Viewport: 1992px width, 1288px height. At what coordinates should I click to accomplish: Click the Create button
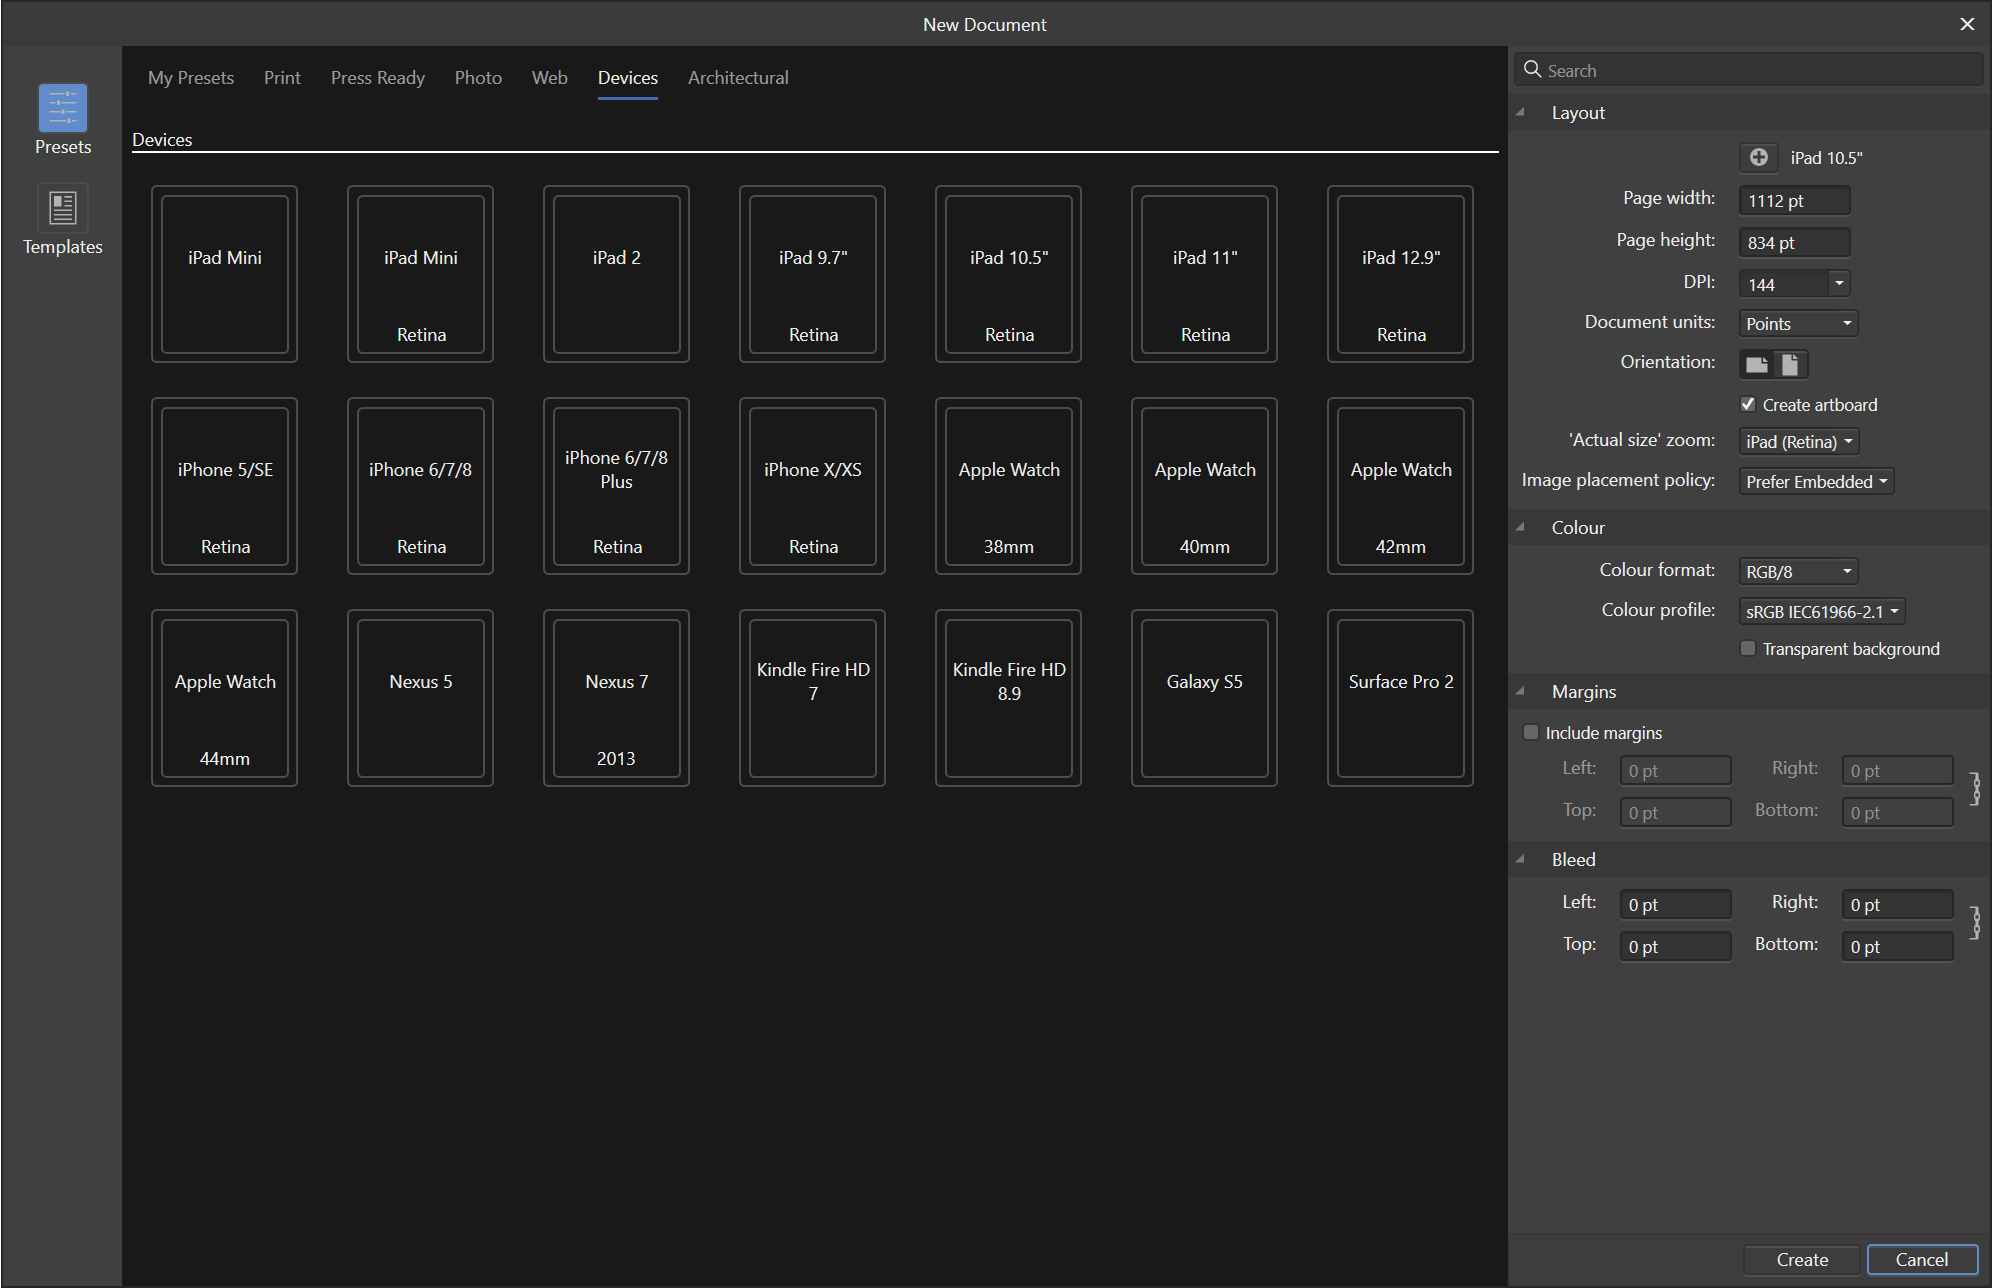(1802, 1259)
